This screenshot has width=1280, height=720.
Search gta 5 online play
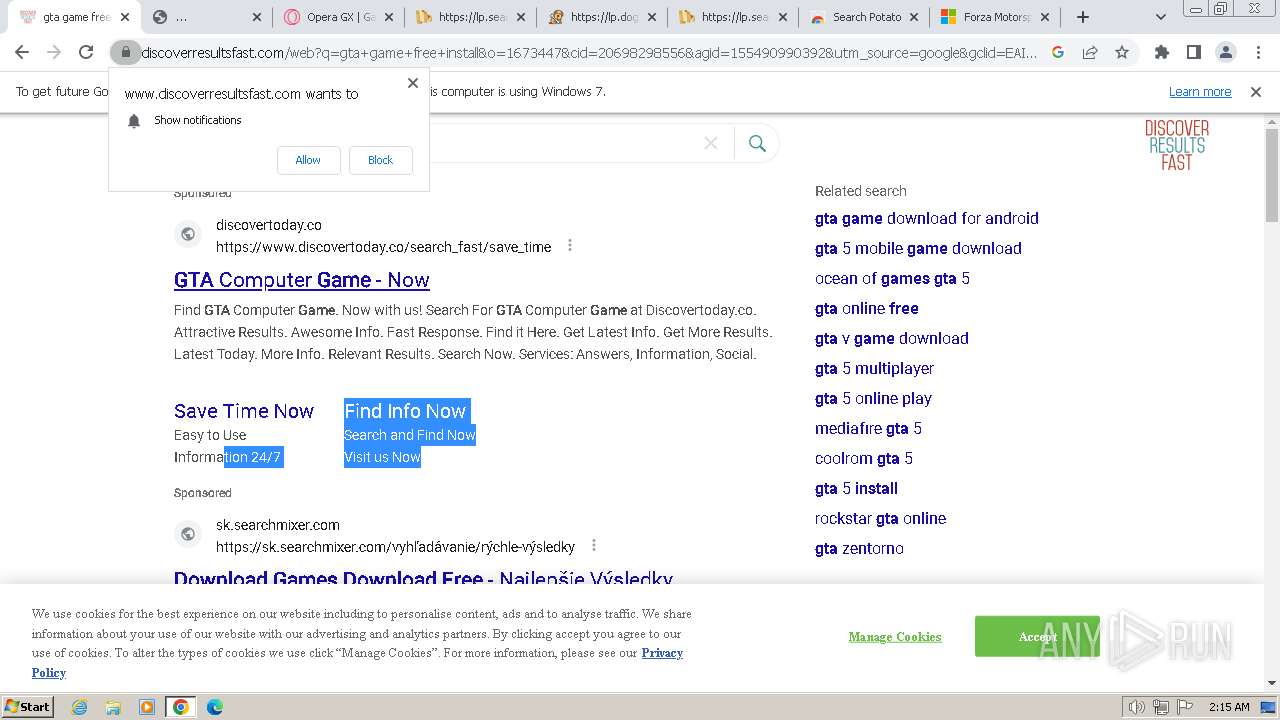(873, 398)
